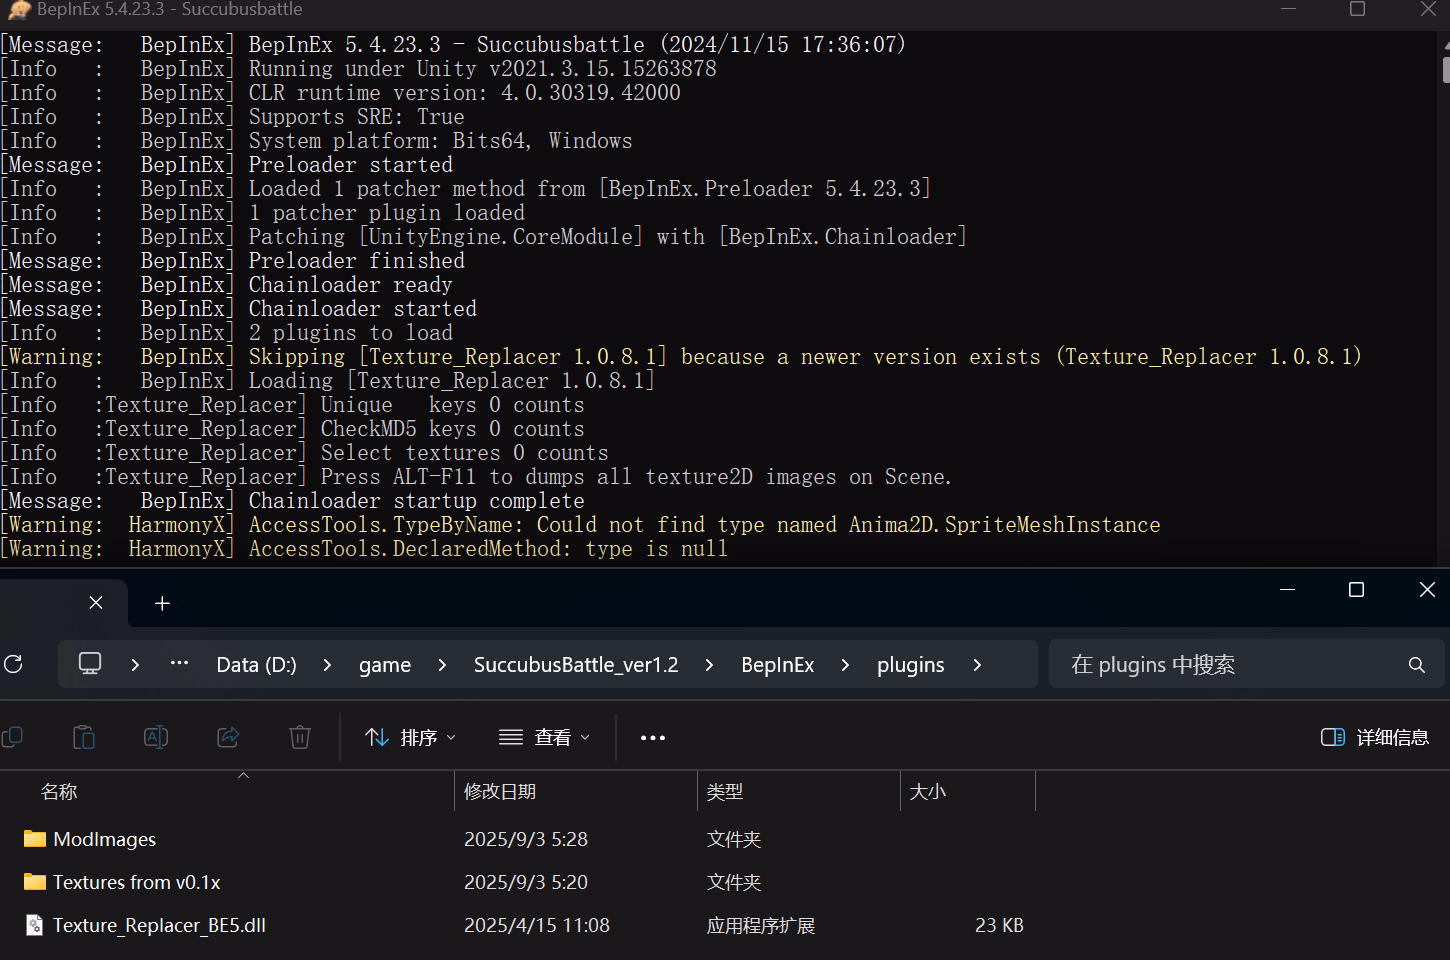Viewport: 1450px width, 960px height.
Task: Click the 2025/9/3 5:20 date cell
Action: (x=526, y=882)
